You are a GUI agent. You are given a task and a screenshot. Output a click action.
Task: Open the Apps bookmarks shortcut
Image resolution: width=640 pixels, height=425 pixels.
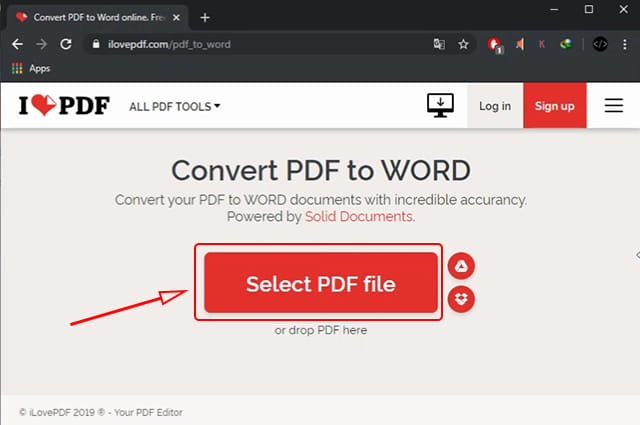[31, 68]
